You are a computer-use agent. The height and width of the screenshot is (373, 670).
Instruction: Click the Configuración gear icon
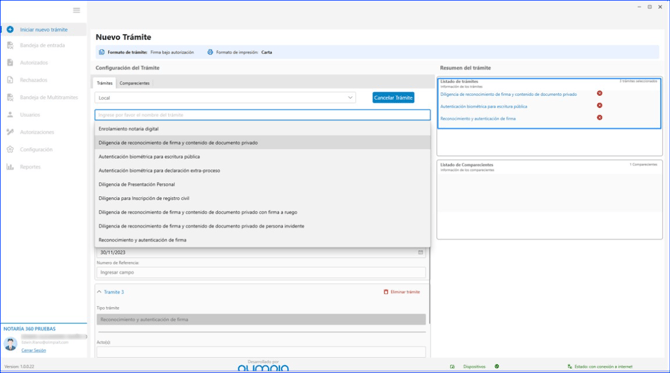click(x=10, y=150)
